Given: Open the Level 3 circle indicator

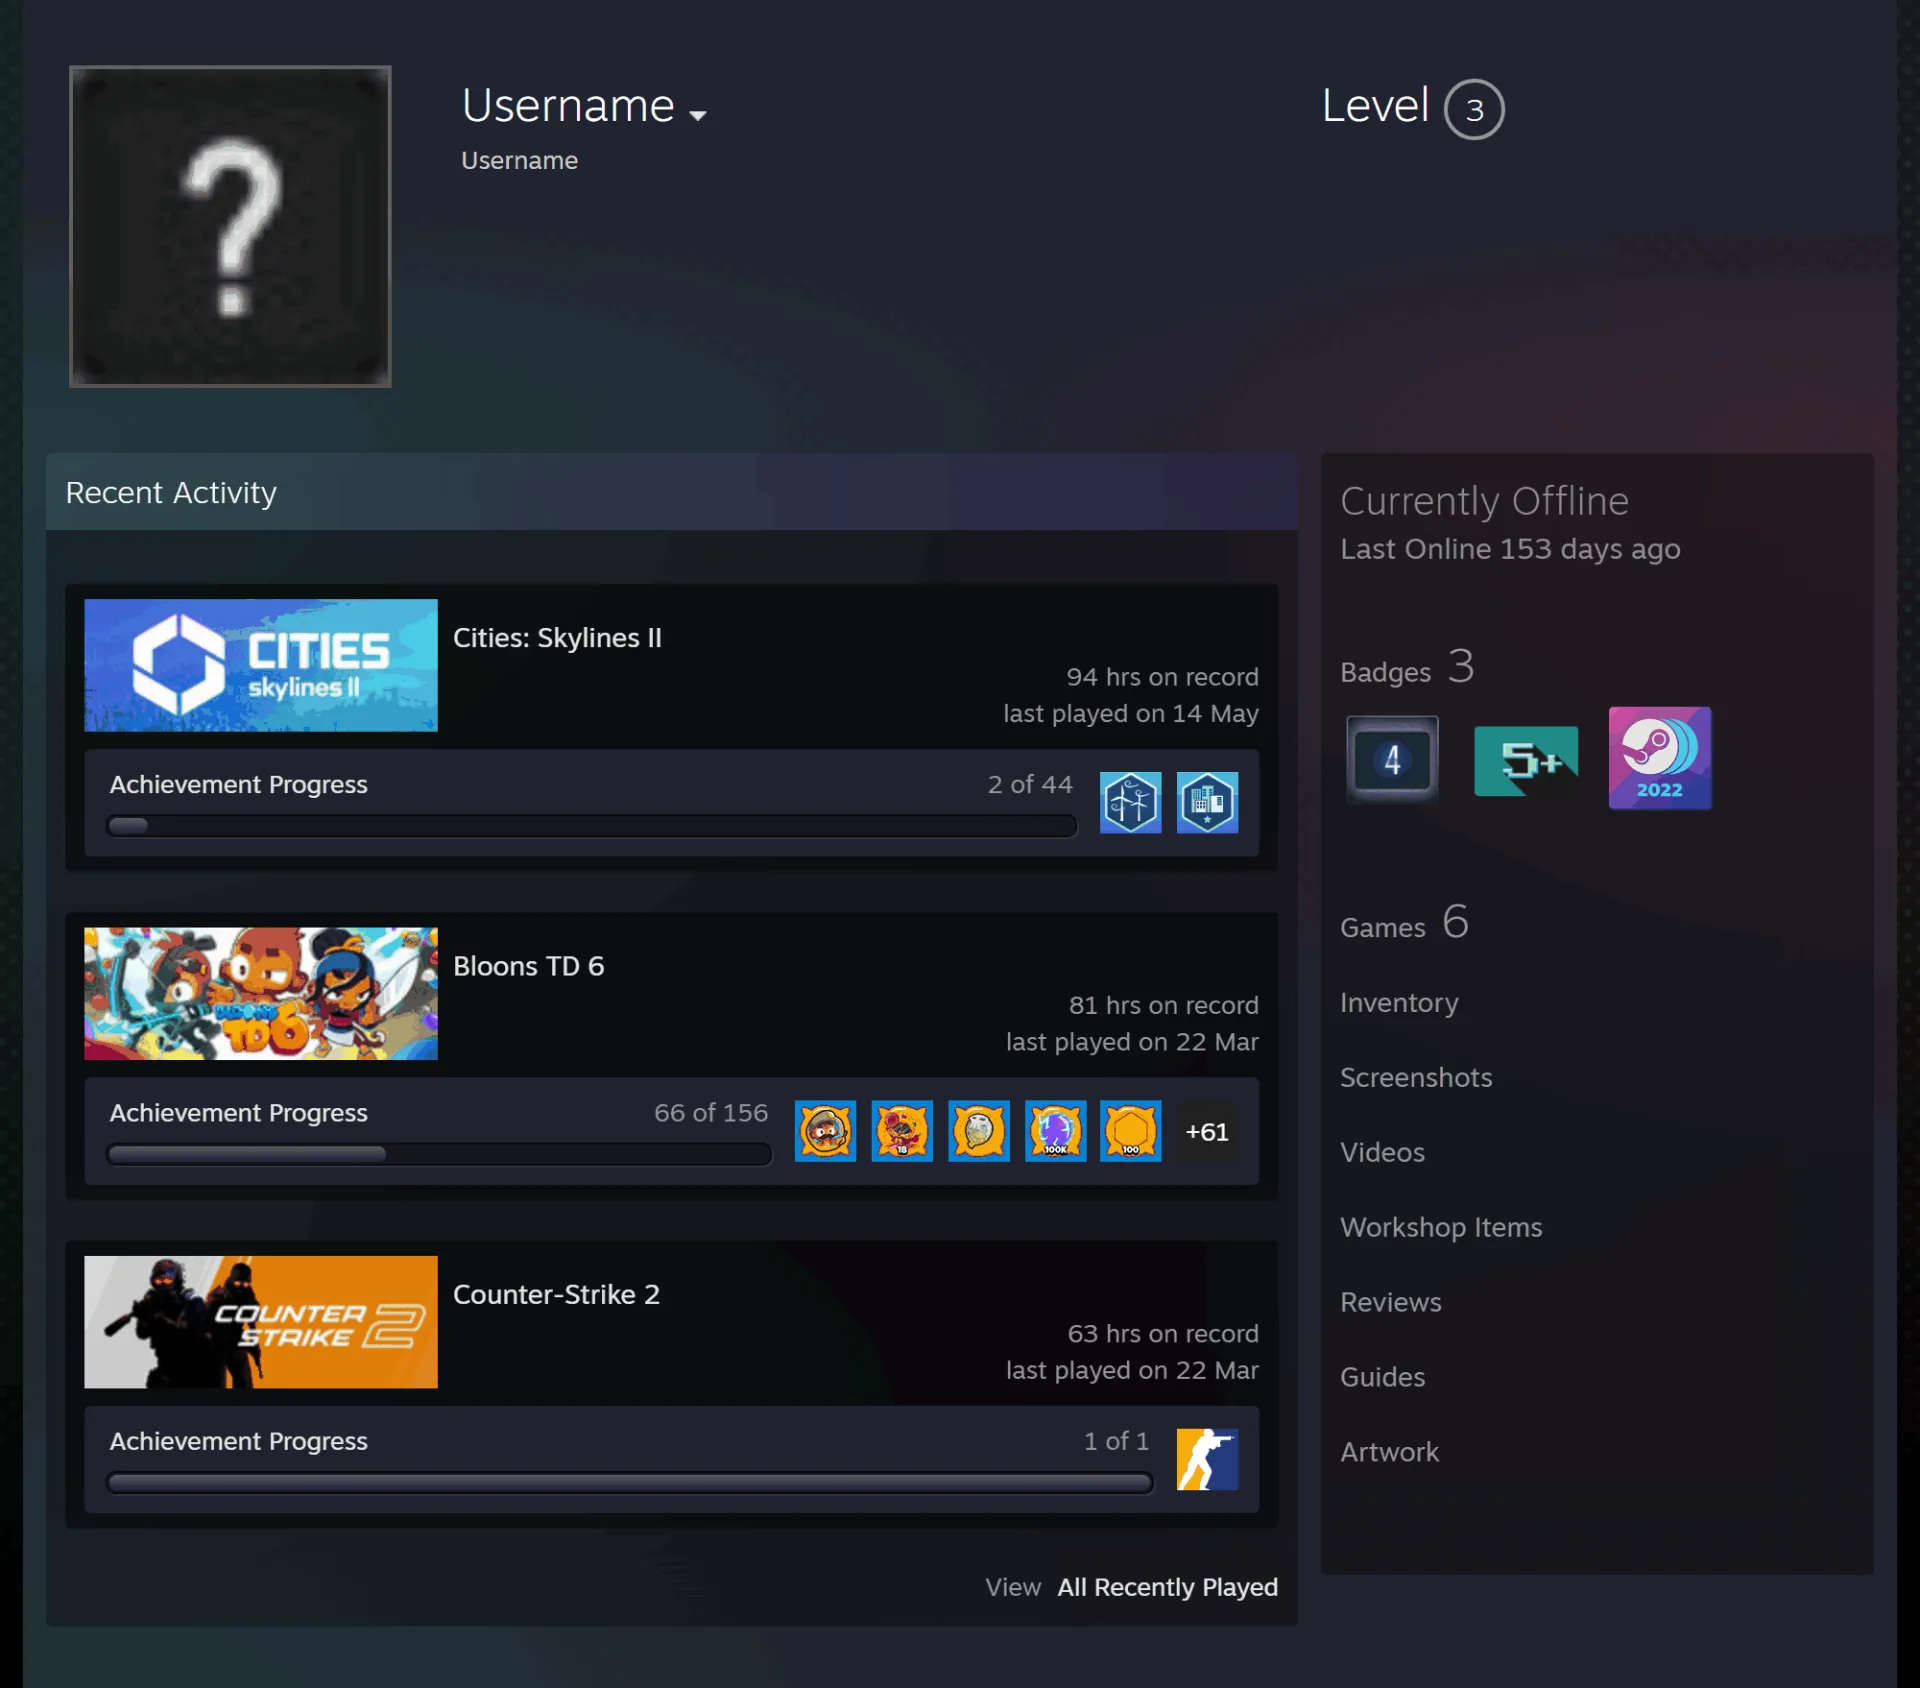Looking at the screenshot, I should tap(1474, 109).
